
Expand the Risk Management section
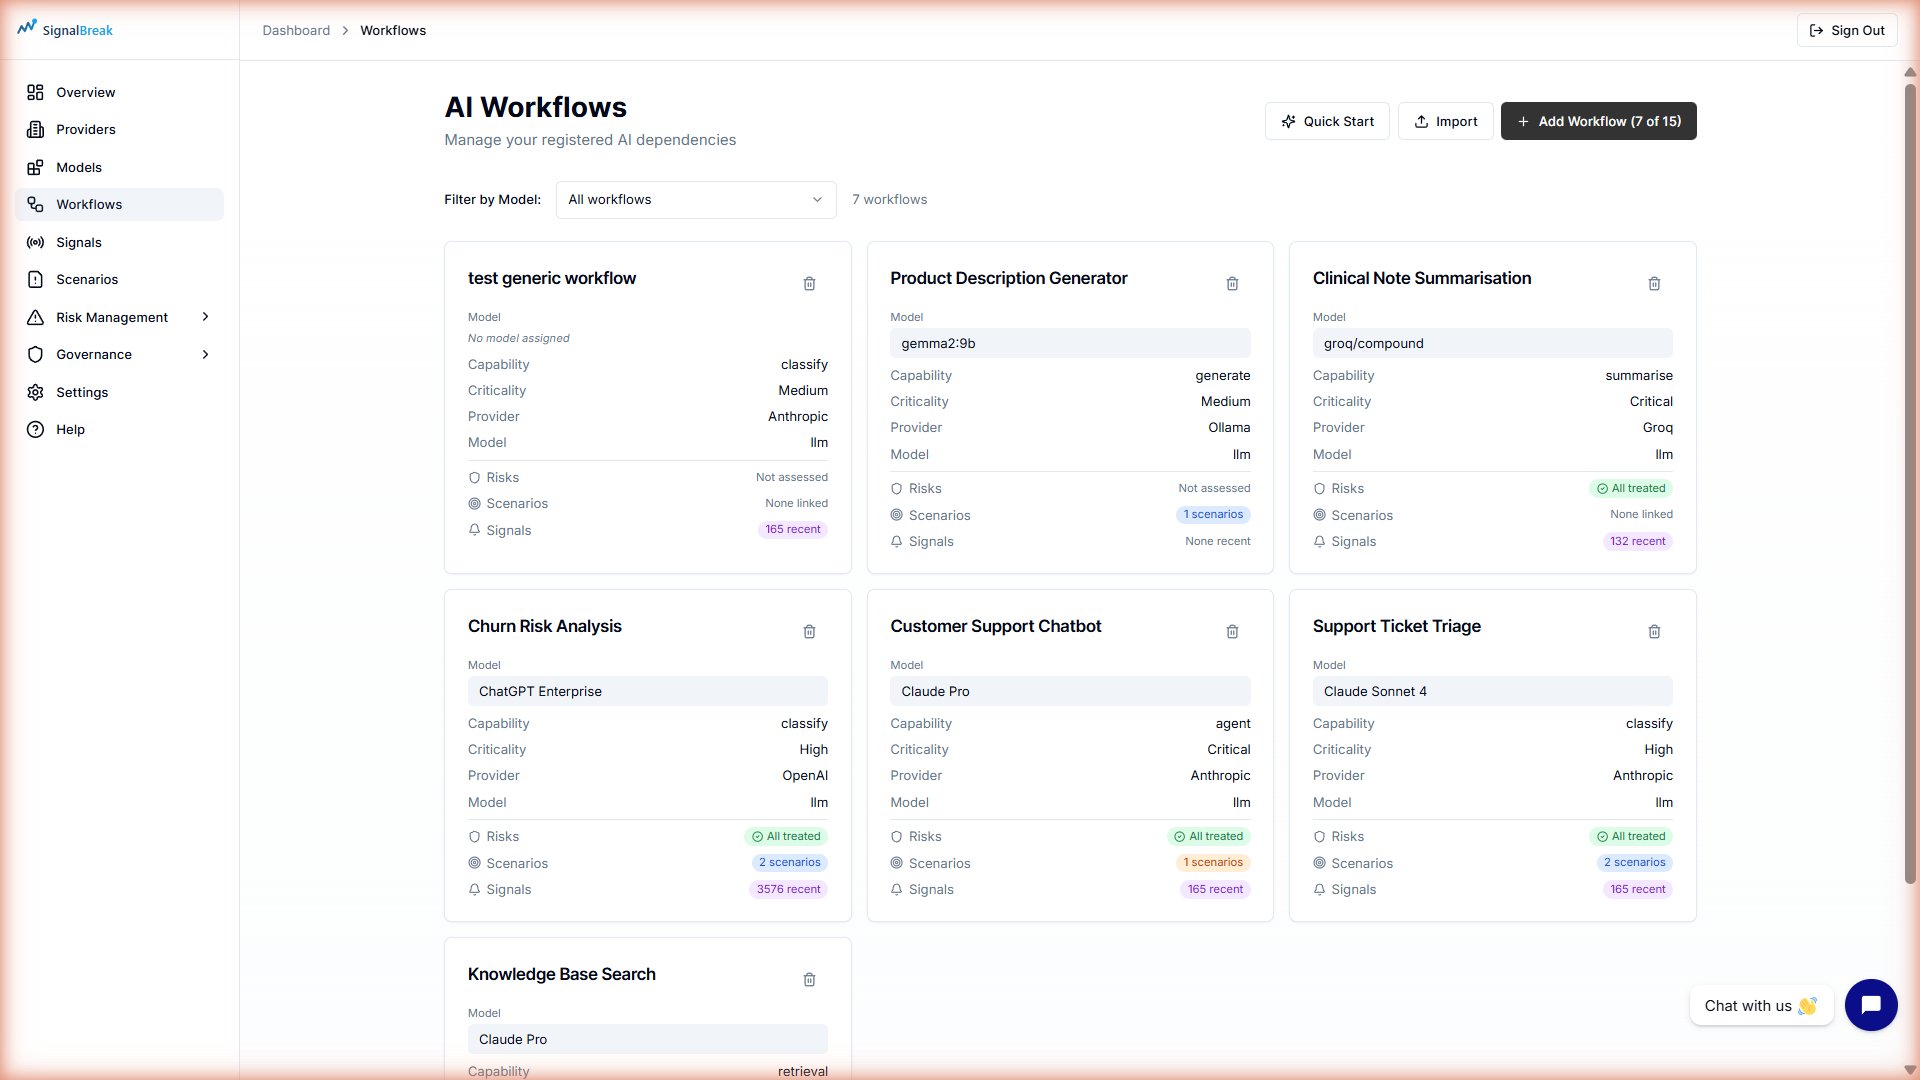111,317
